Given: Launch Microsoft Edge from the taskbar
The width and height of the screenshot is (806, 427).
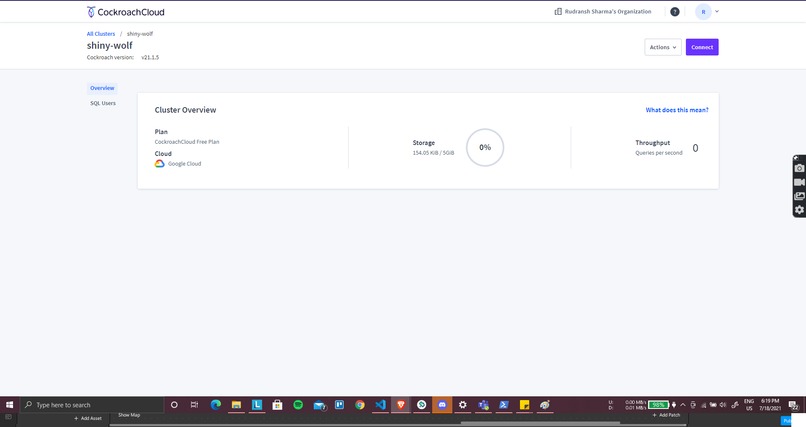Looking at the screenshot, I should pyautogui.click(x=216, y=405).
